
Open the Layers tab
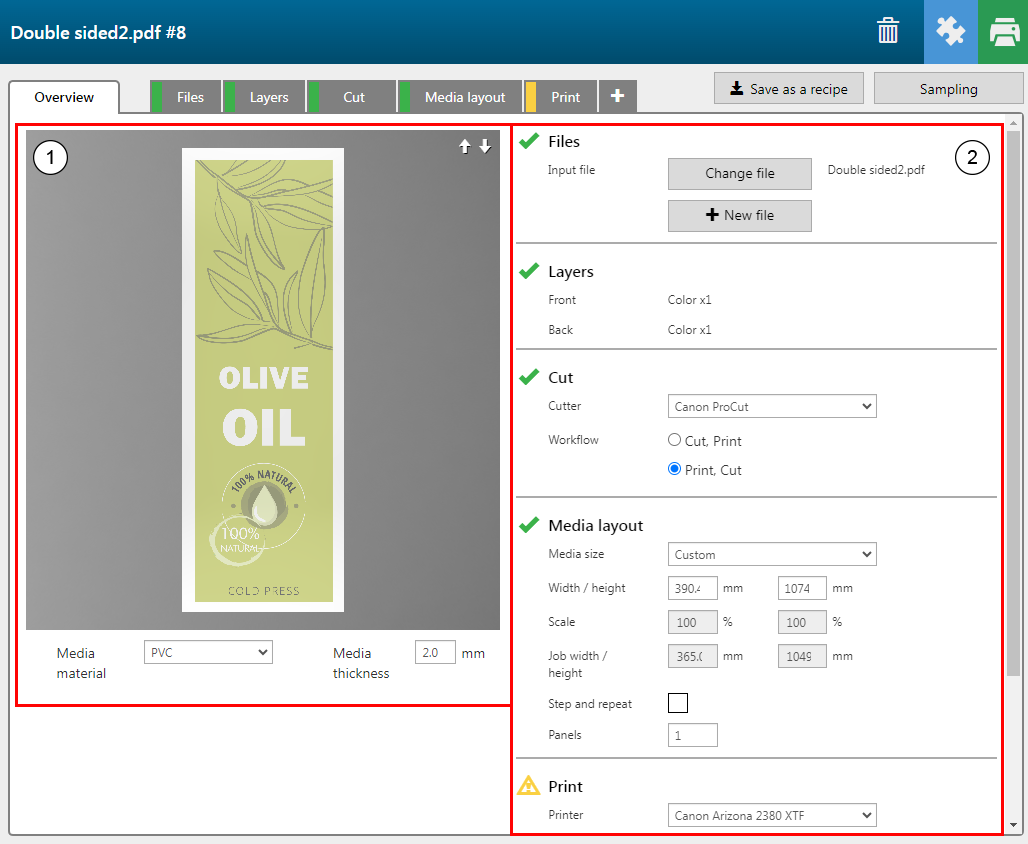268,97
